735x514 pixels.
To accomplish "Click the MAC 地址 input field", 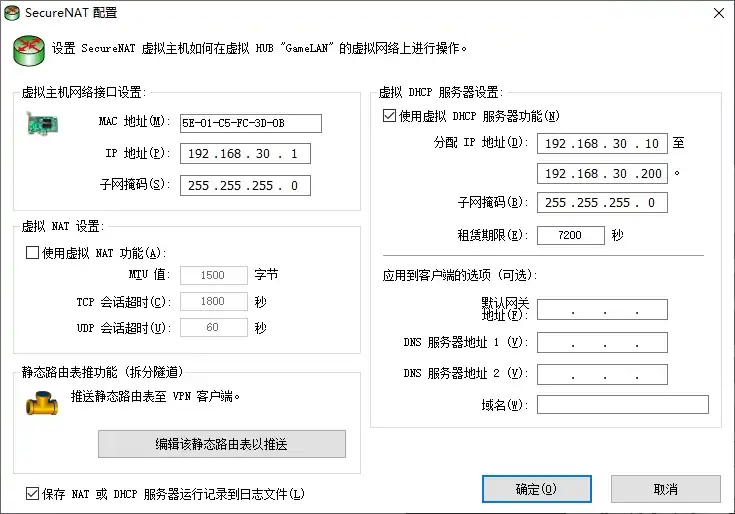I will [x=251, y=123].
